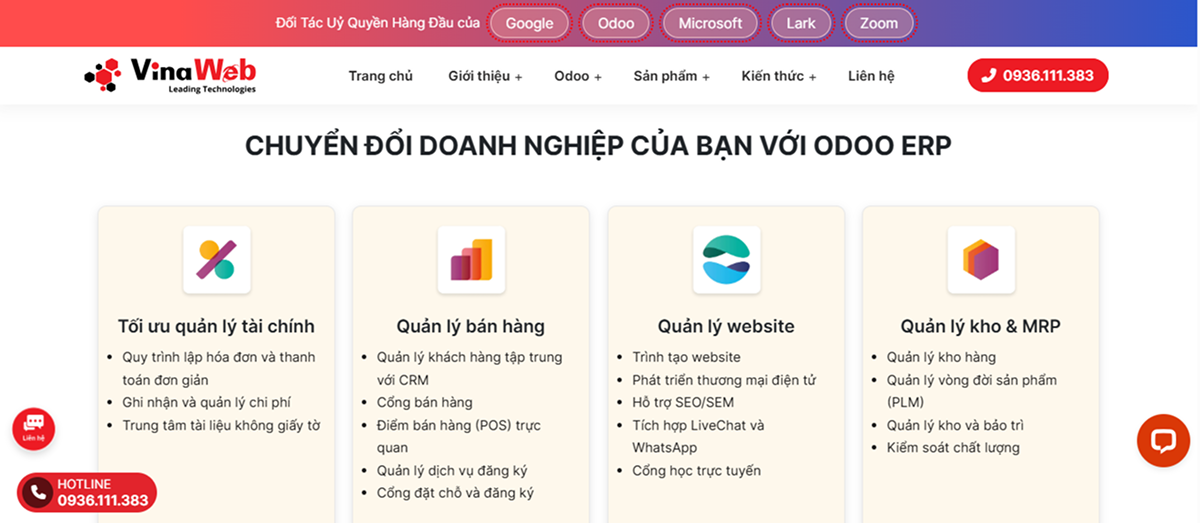This screenshot has width=1200, height=523.
Task: Select the Google partner pill
Action: pyautogui.click(x=529, y=23)
